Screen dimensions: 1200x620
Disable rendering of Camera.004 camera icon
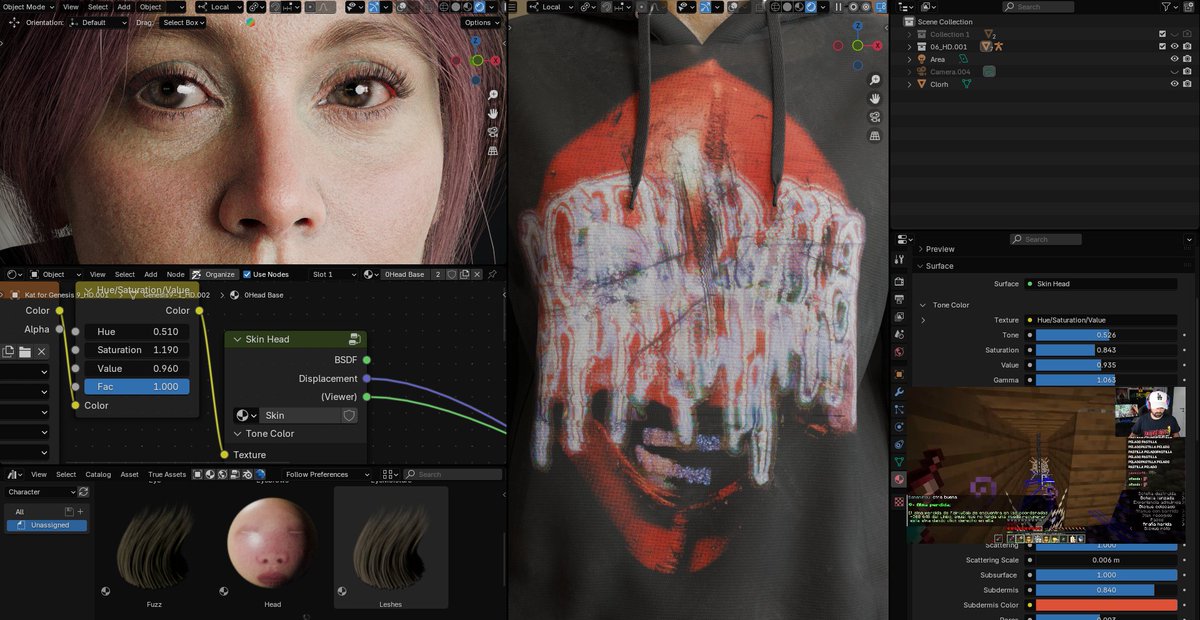pyautogui.click(x=1187, y=71)
